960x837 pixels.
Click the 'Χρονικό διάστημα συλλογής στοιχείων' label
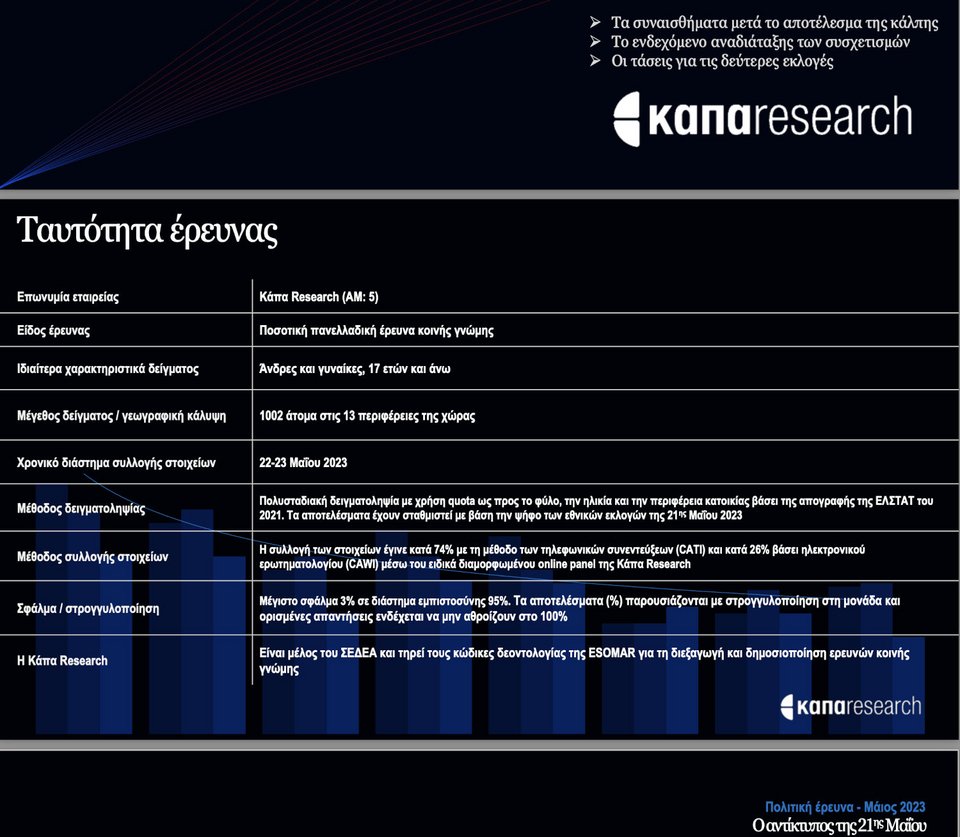(x=116, y=462)
